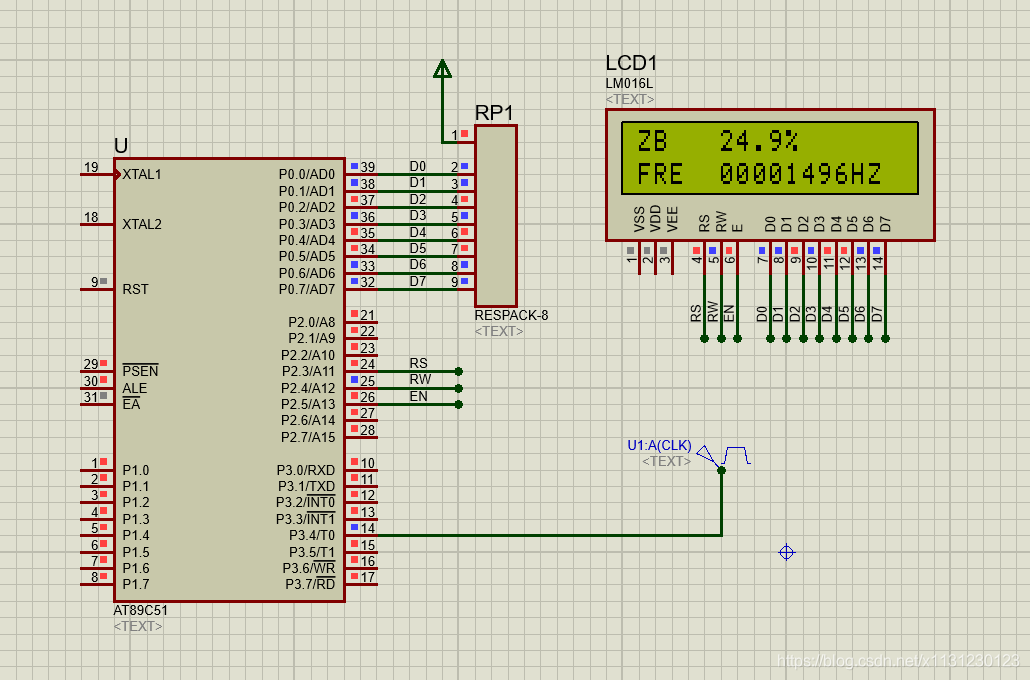The image size is (1030, 680).
Task: Click the AT89C51 part name text
Action: (x=141, y=610)
